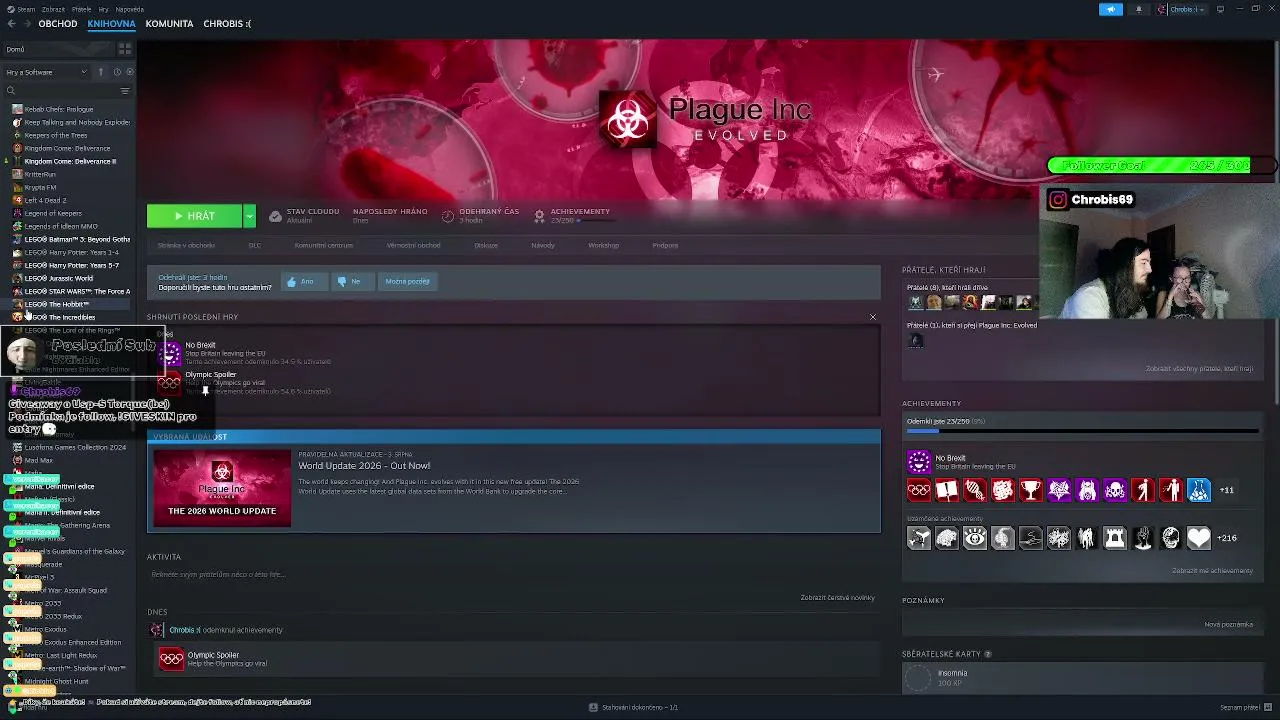
Task: Open the Nápověda menu
Action: click(x=129, y=9)
